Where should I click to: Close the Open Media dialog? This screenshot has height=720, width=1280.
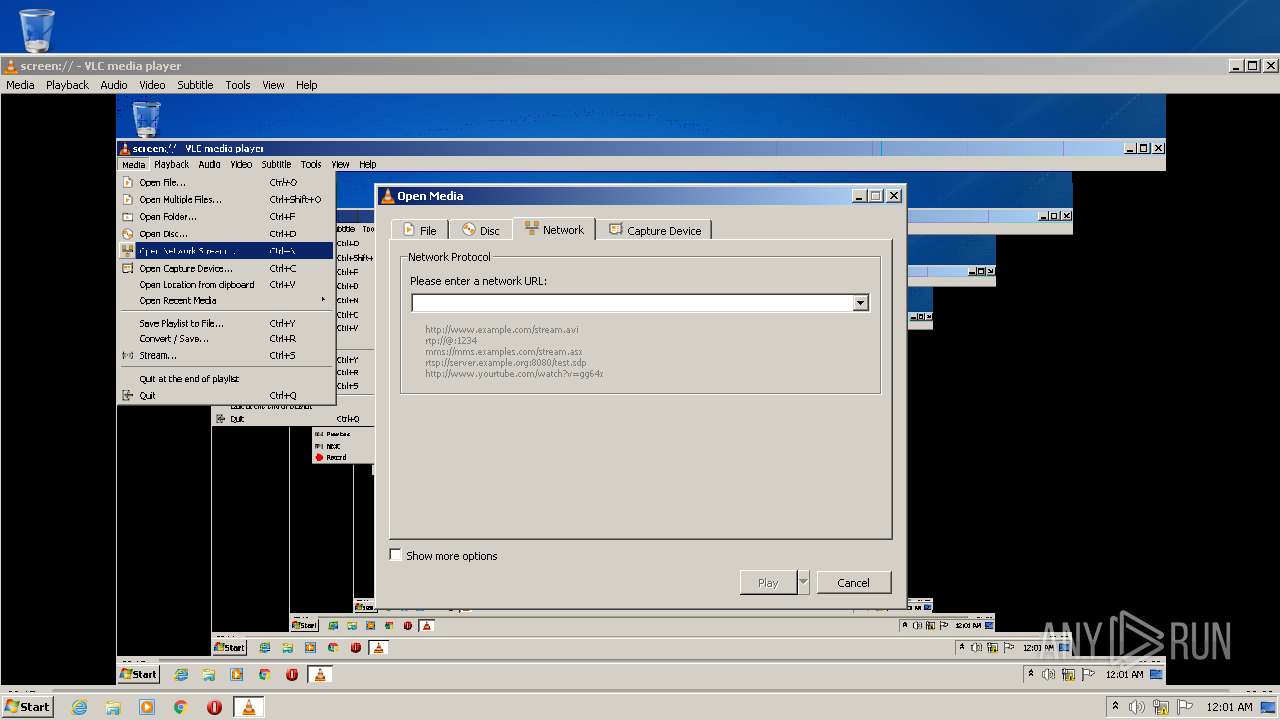(894, 196)
